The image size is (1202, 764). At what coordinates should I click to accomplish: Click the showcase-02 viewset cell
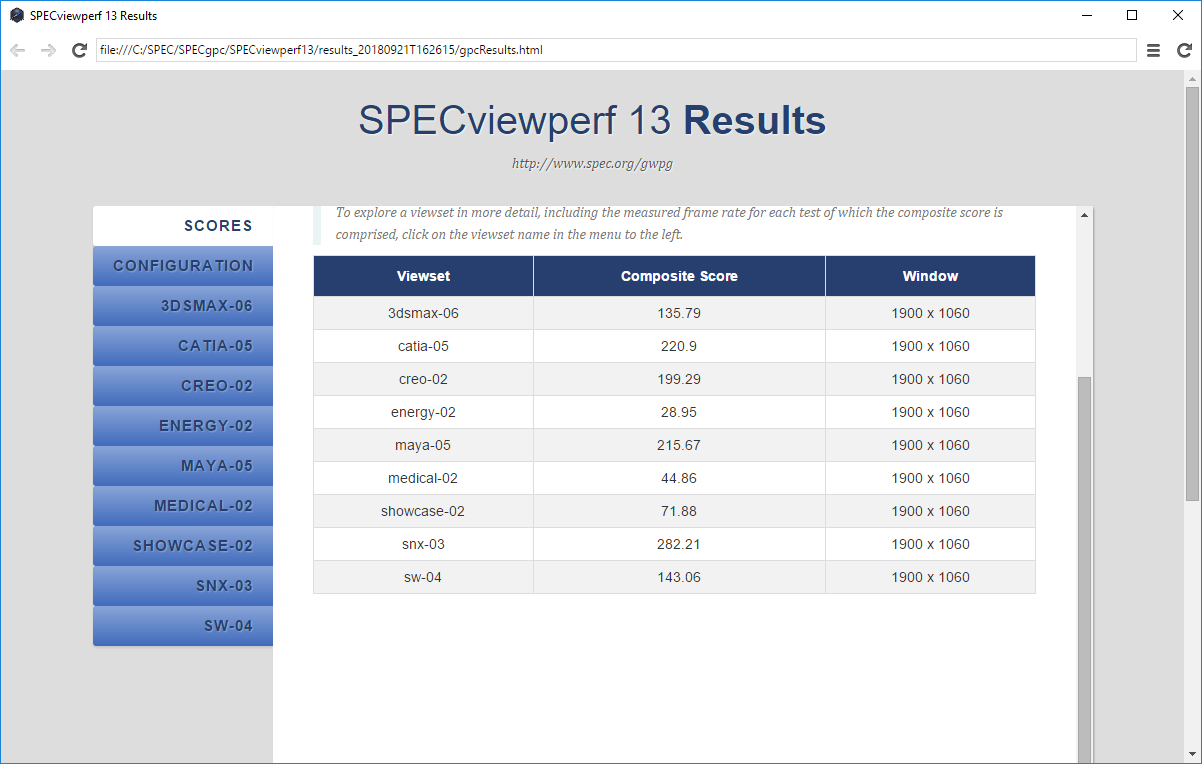click(423, 511)
